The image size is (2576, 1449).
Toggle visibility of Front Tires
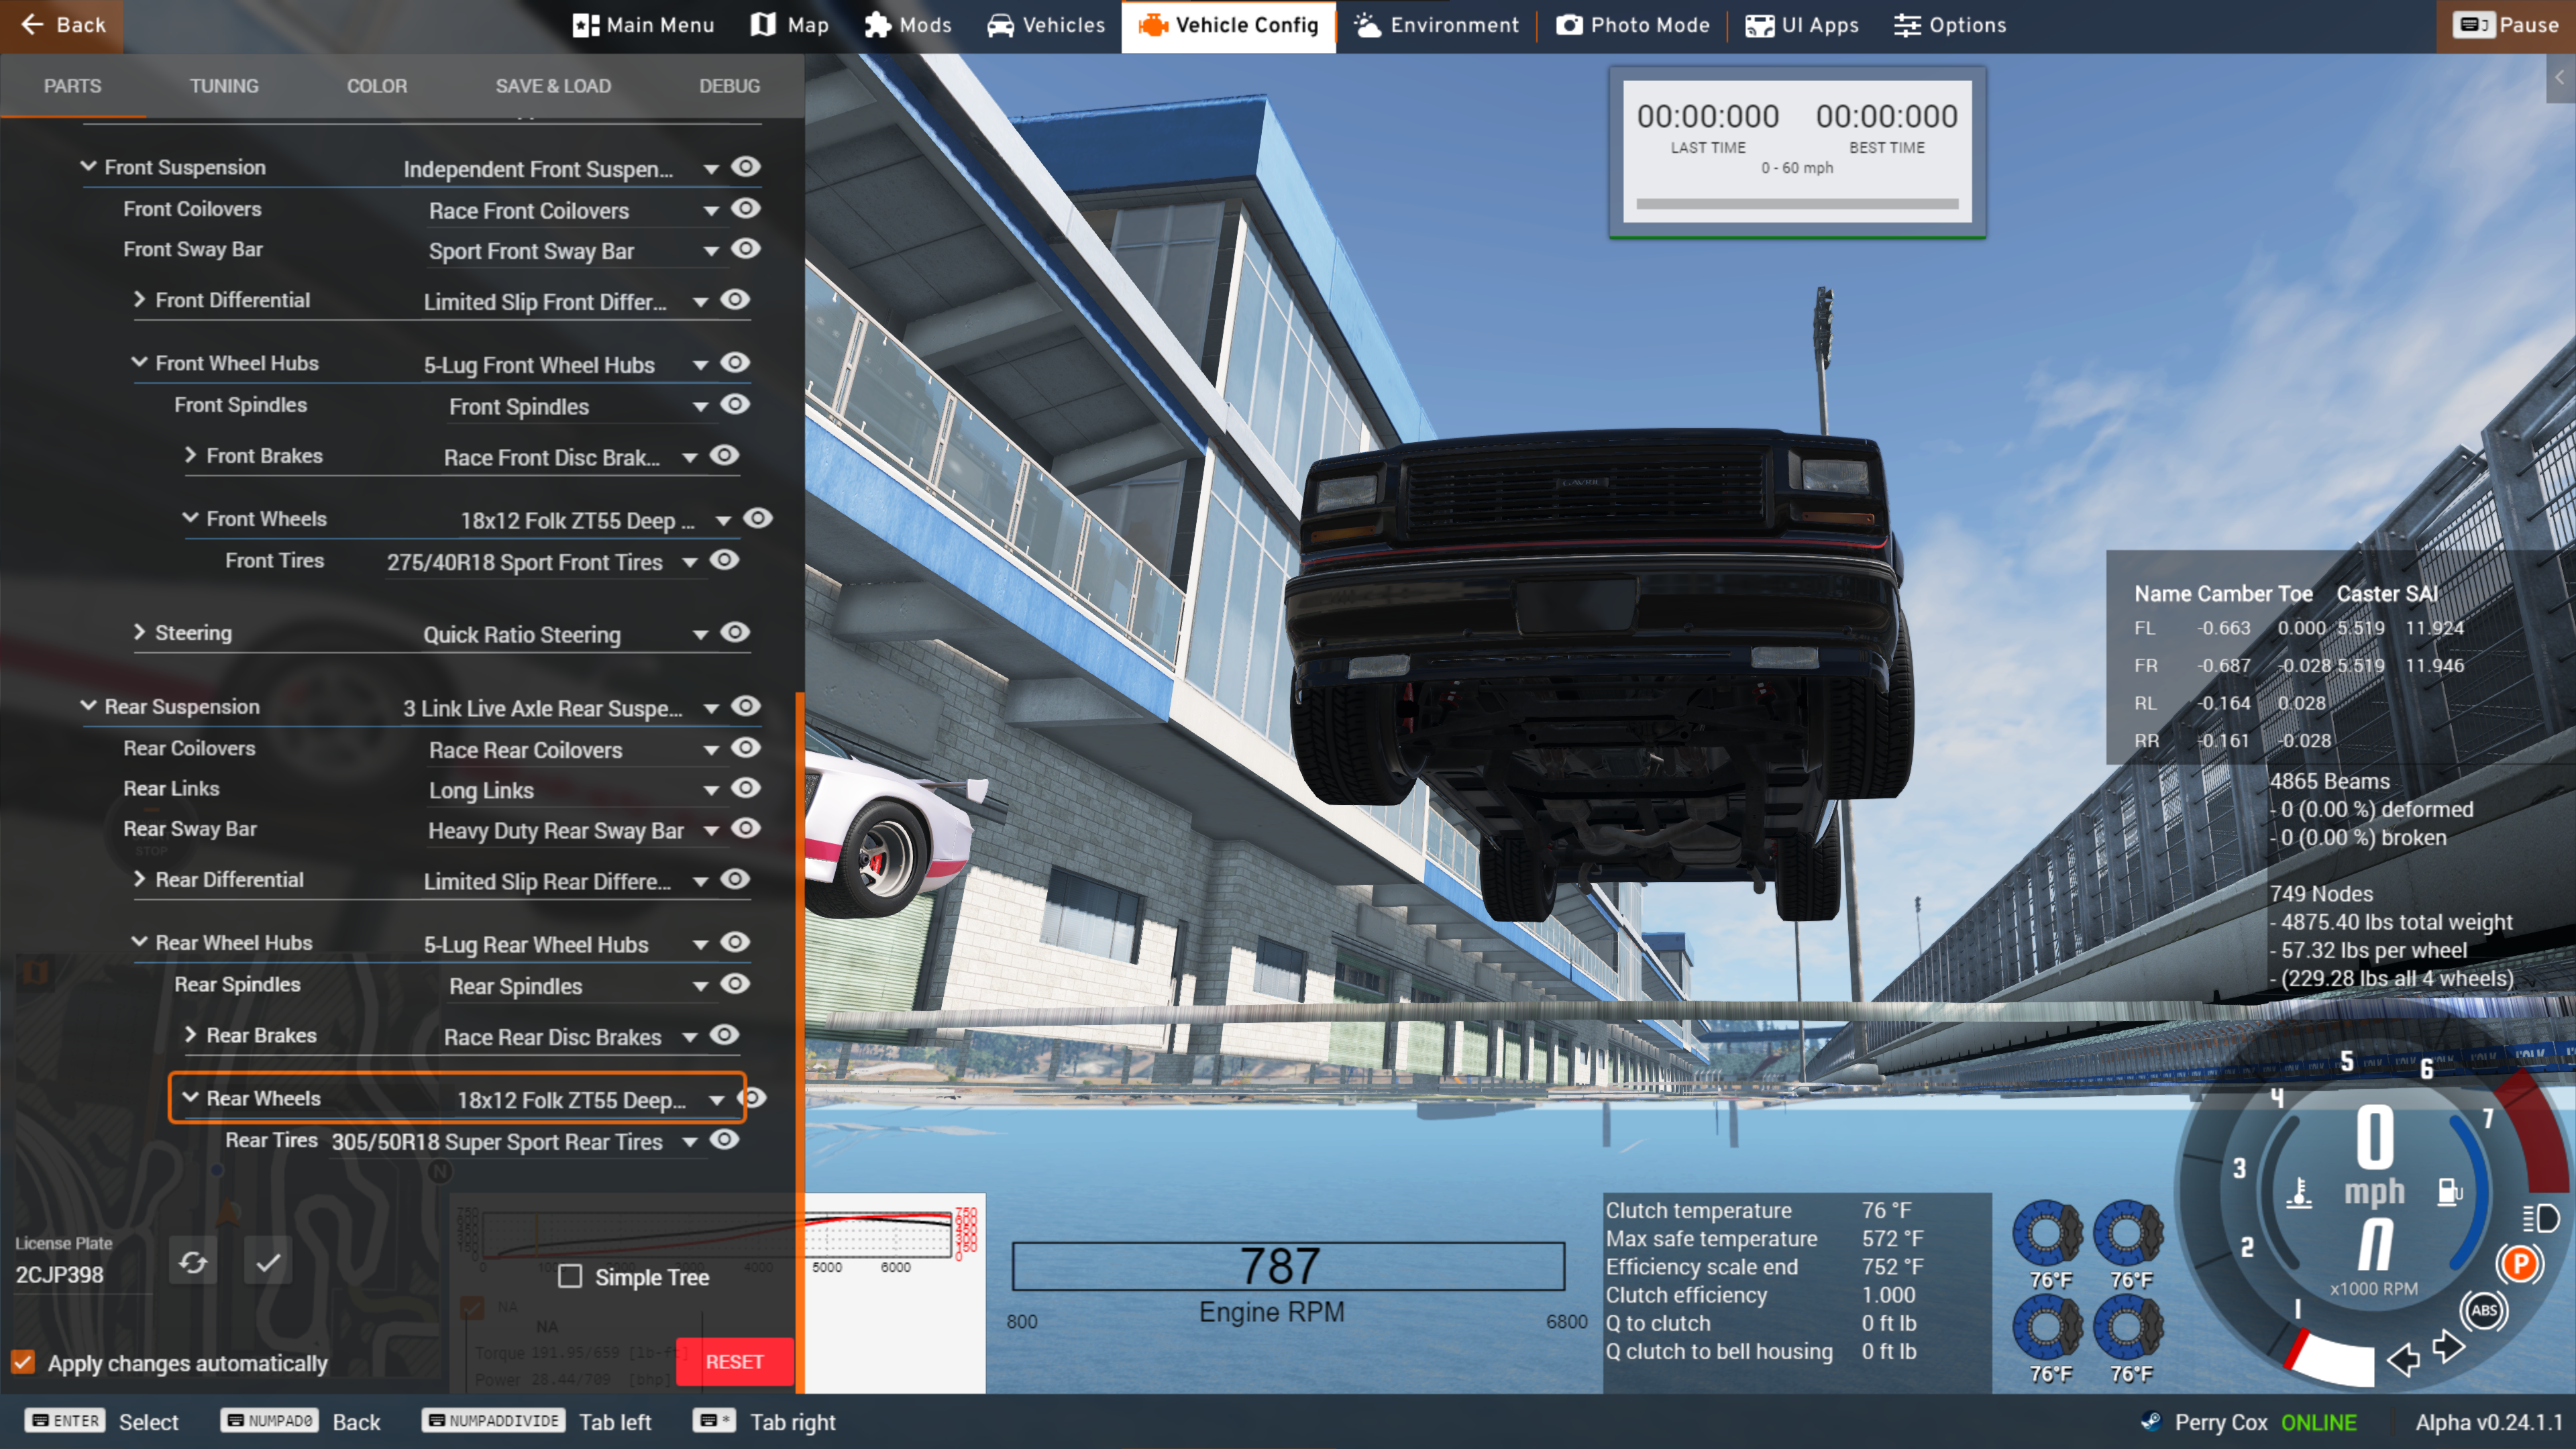tap(724, 560)
